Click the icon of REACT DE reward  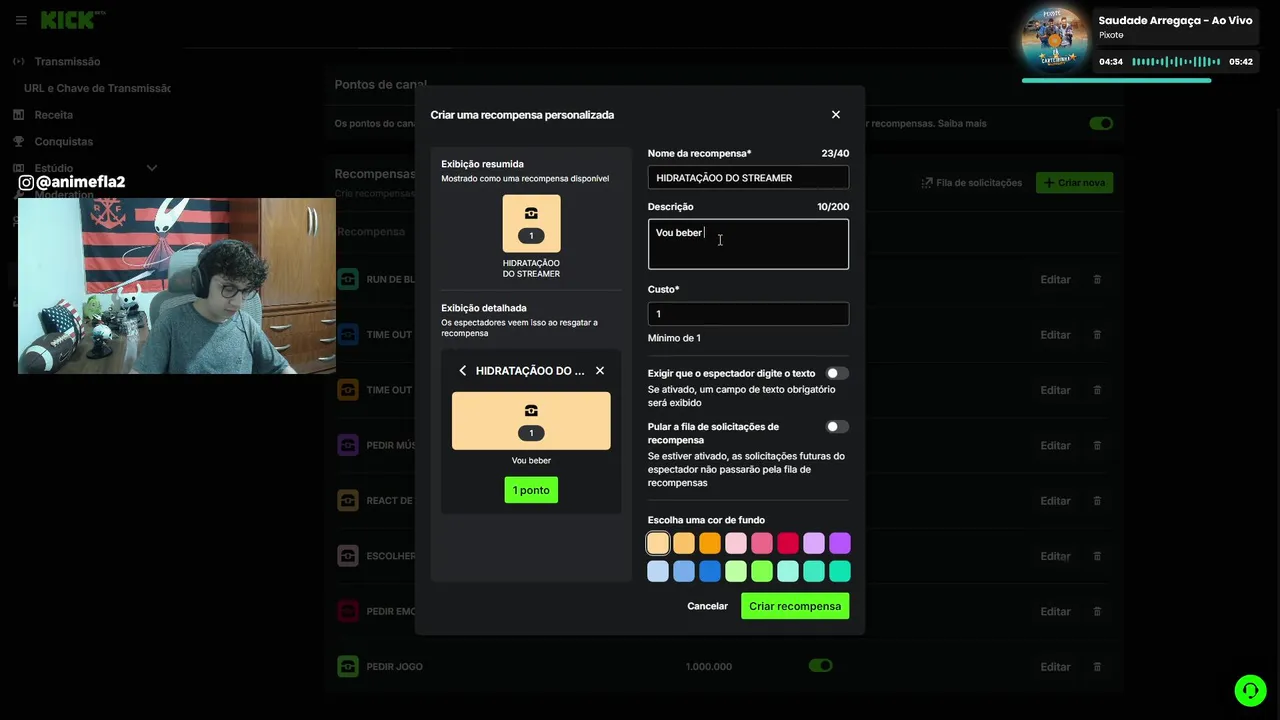click(348, 500)
